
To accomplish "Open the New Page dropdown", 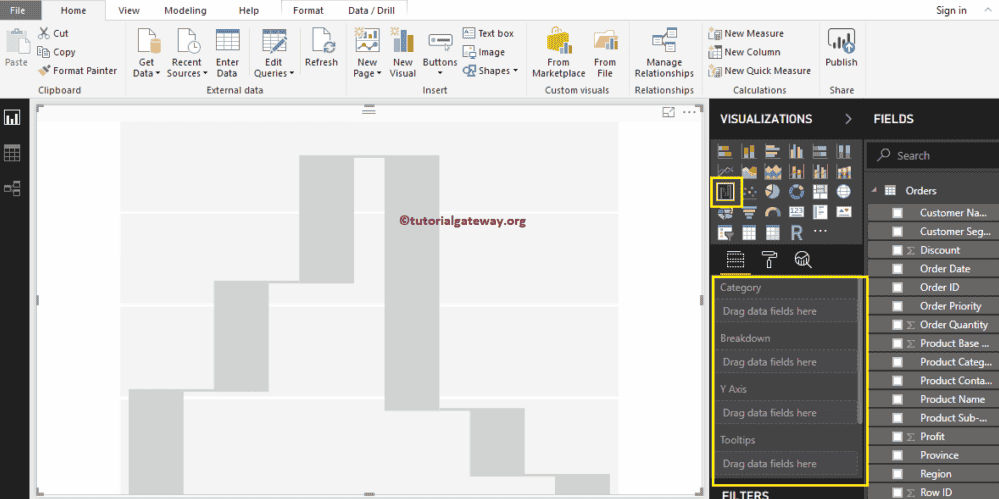I will (367, 53).
